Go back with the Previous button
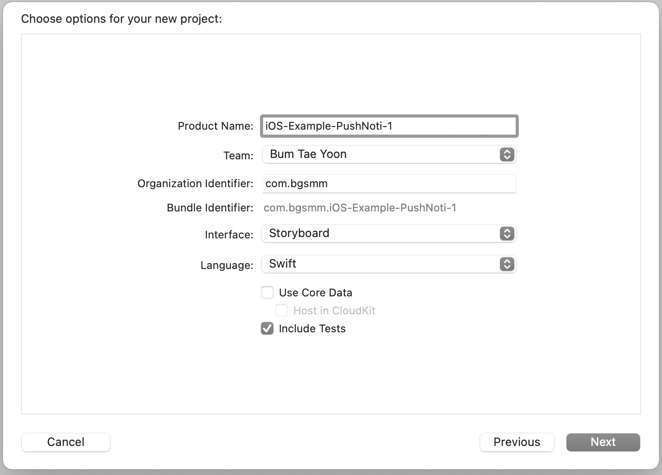Image resolution: width=662 pixels, height=475 pixels. coord(516,442)
